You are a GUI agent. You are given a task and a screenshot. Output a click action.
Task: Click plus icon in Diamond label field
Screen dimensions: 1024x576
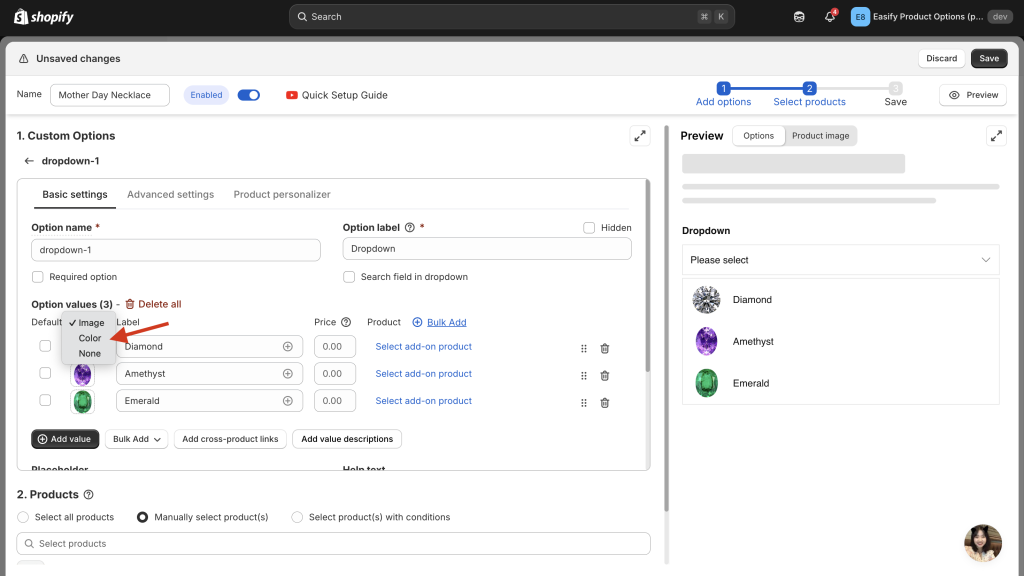288,347
